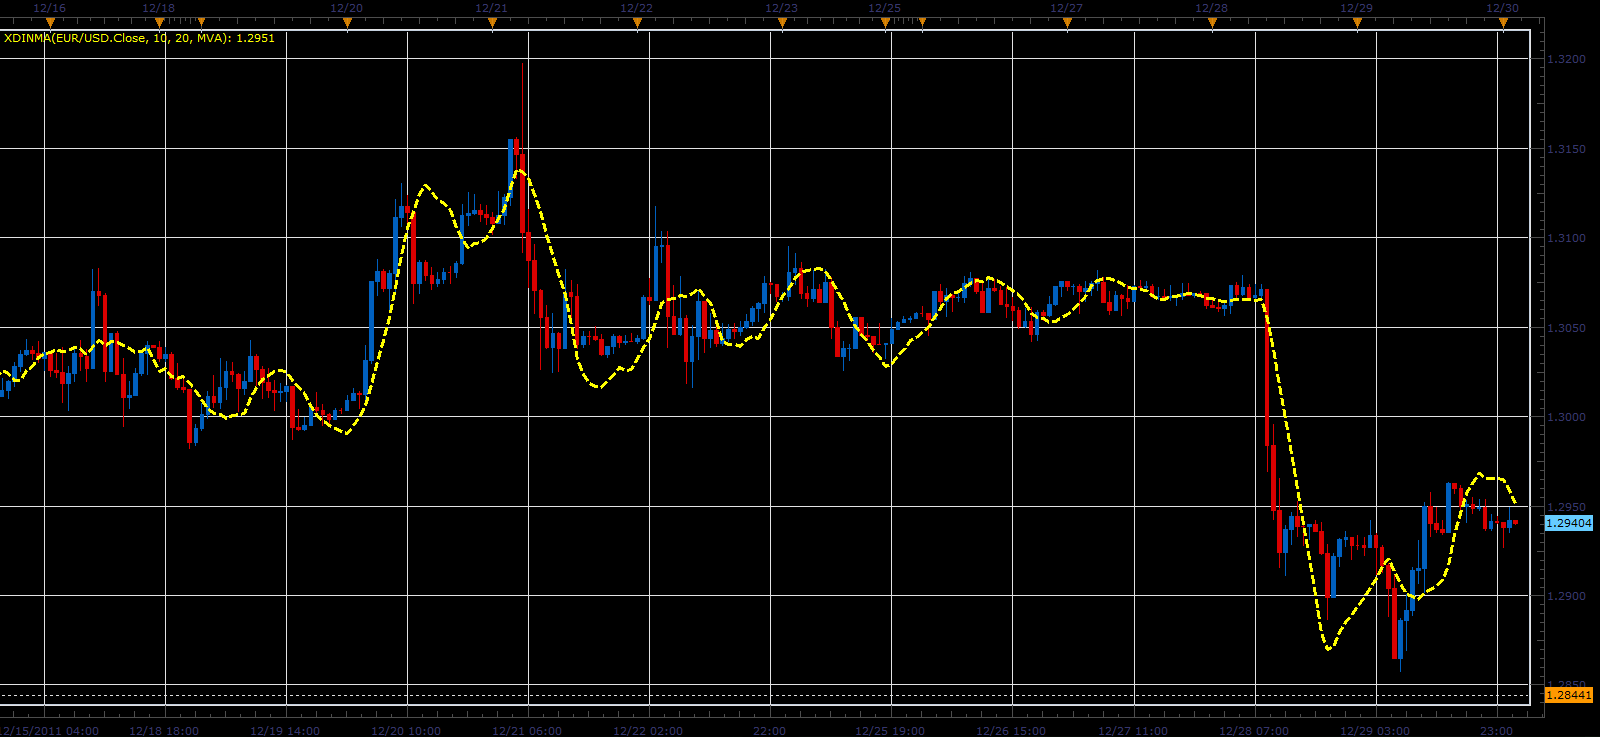Click the 12/22 02:00 time axis label
Viewport: 1600px width, 737px height.
point(648,731)
